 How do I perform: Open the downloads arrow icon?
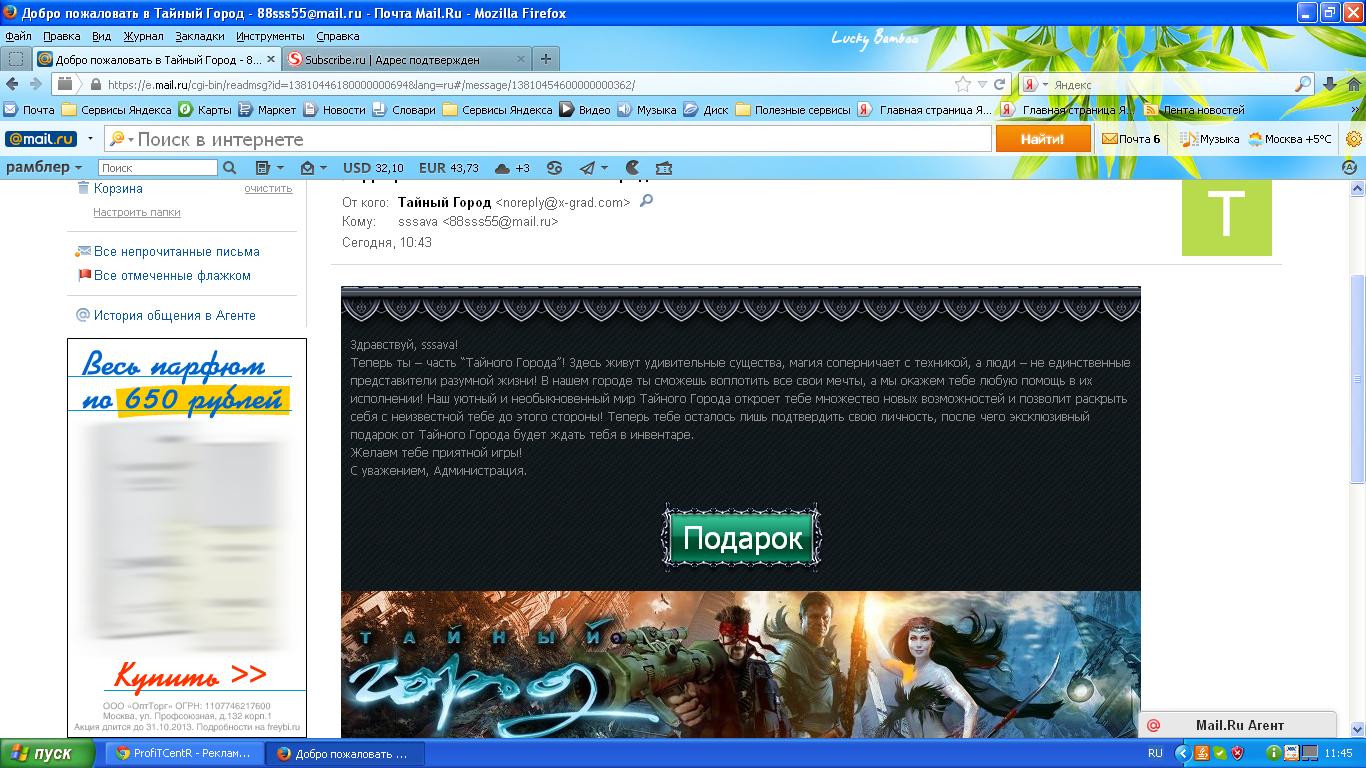point(1330,85)
